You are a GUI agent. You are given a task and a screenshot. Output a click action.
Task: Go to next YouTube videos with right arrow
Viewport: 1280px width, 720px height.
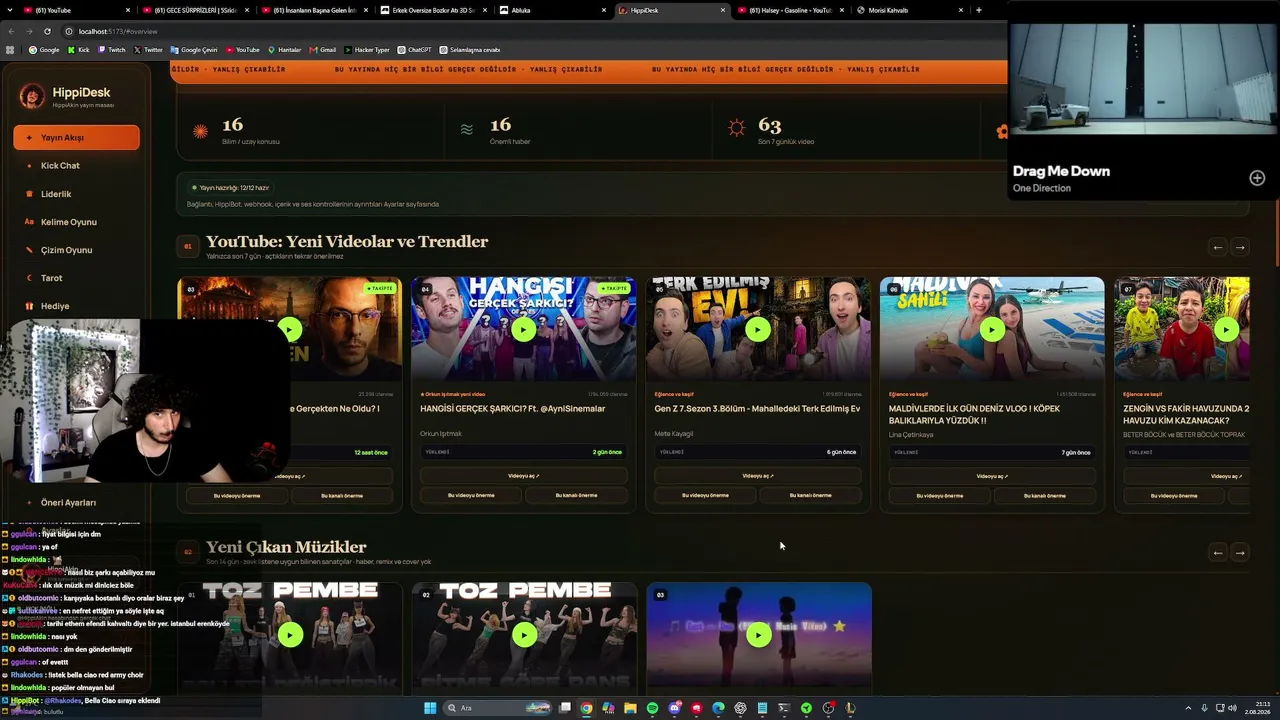pyautogui.click(x=1240, y=247)
